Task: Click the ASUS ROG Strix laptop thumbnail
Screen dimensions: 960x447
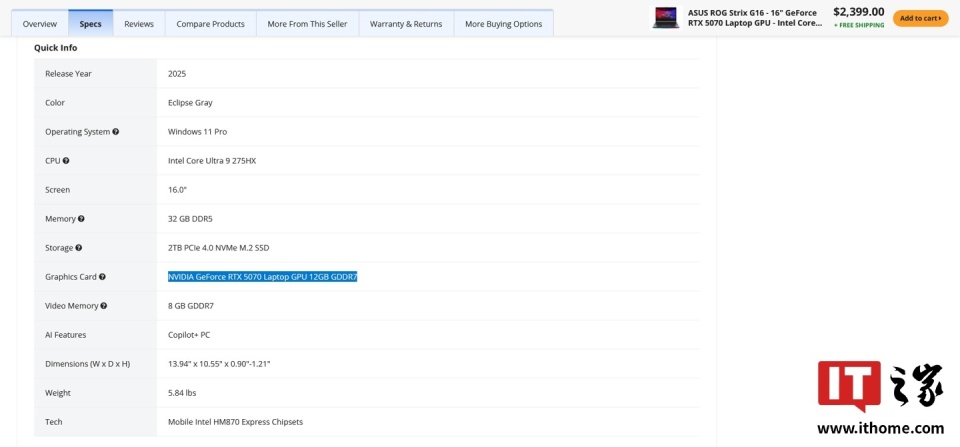Action: point(666,18)
